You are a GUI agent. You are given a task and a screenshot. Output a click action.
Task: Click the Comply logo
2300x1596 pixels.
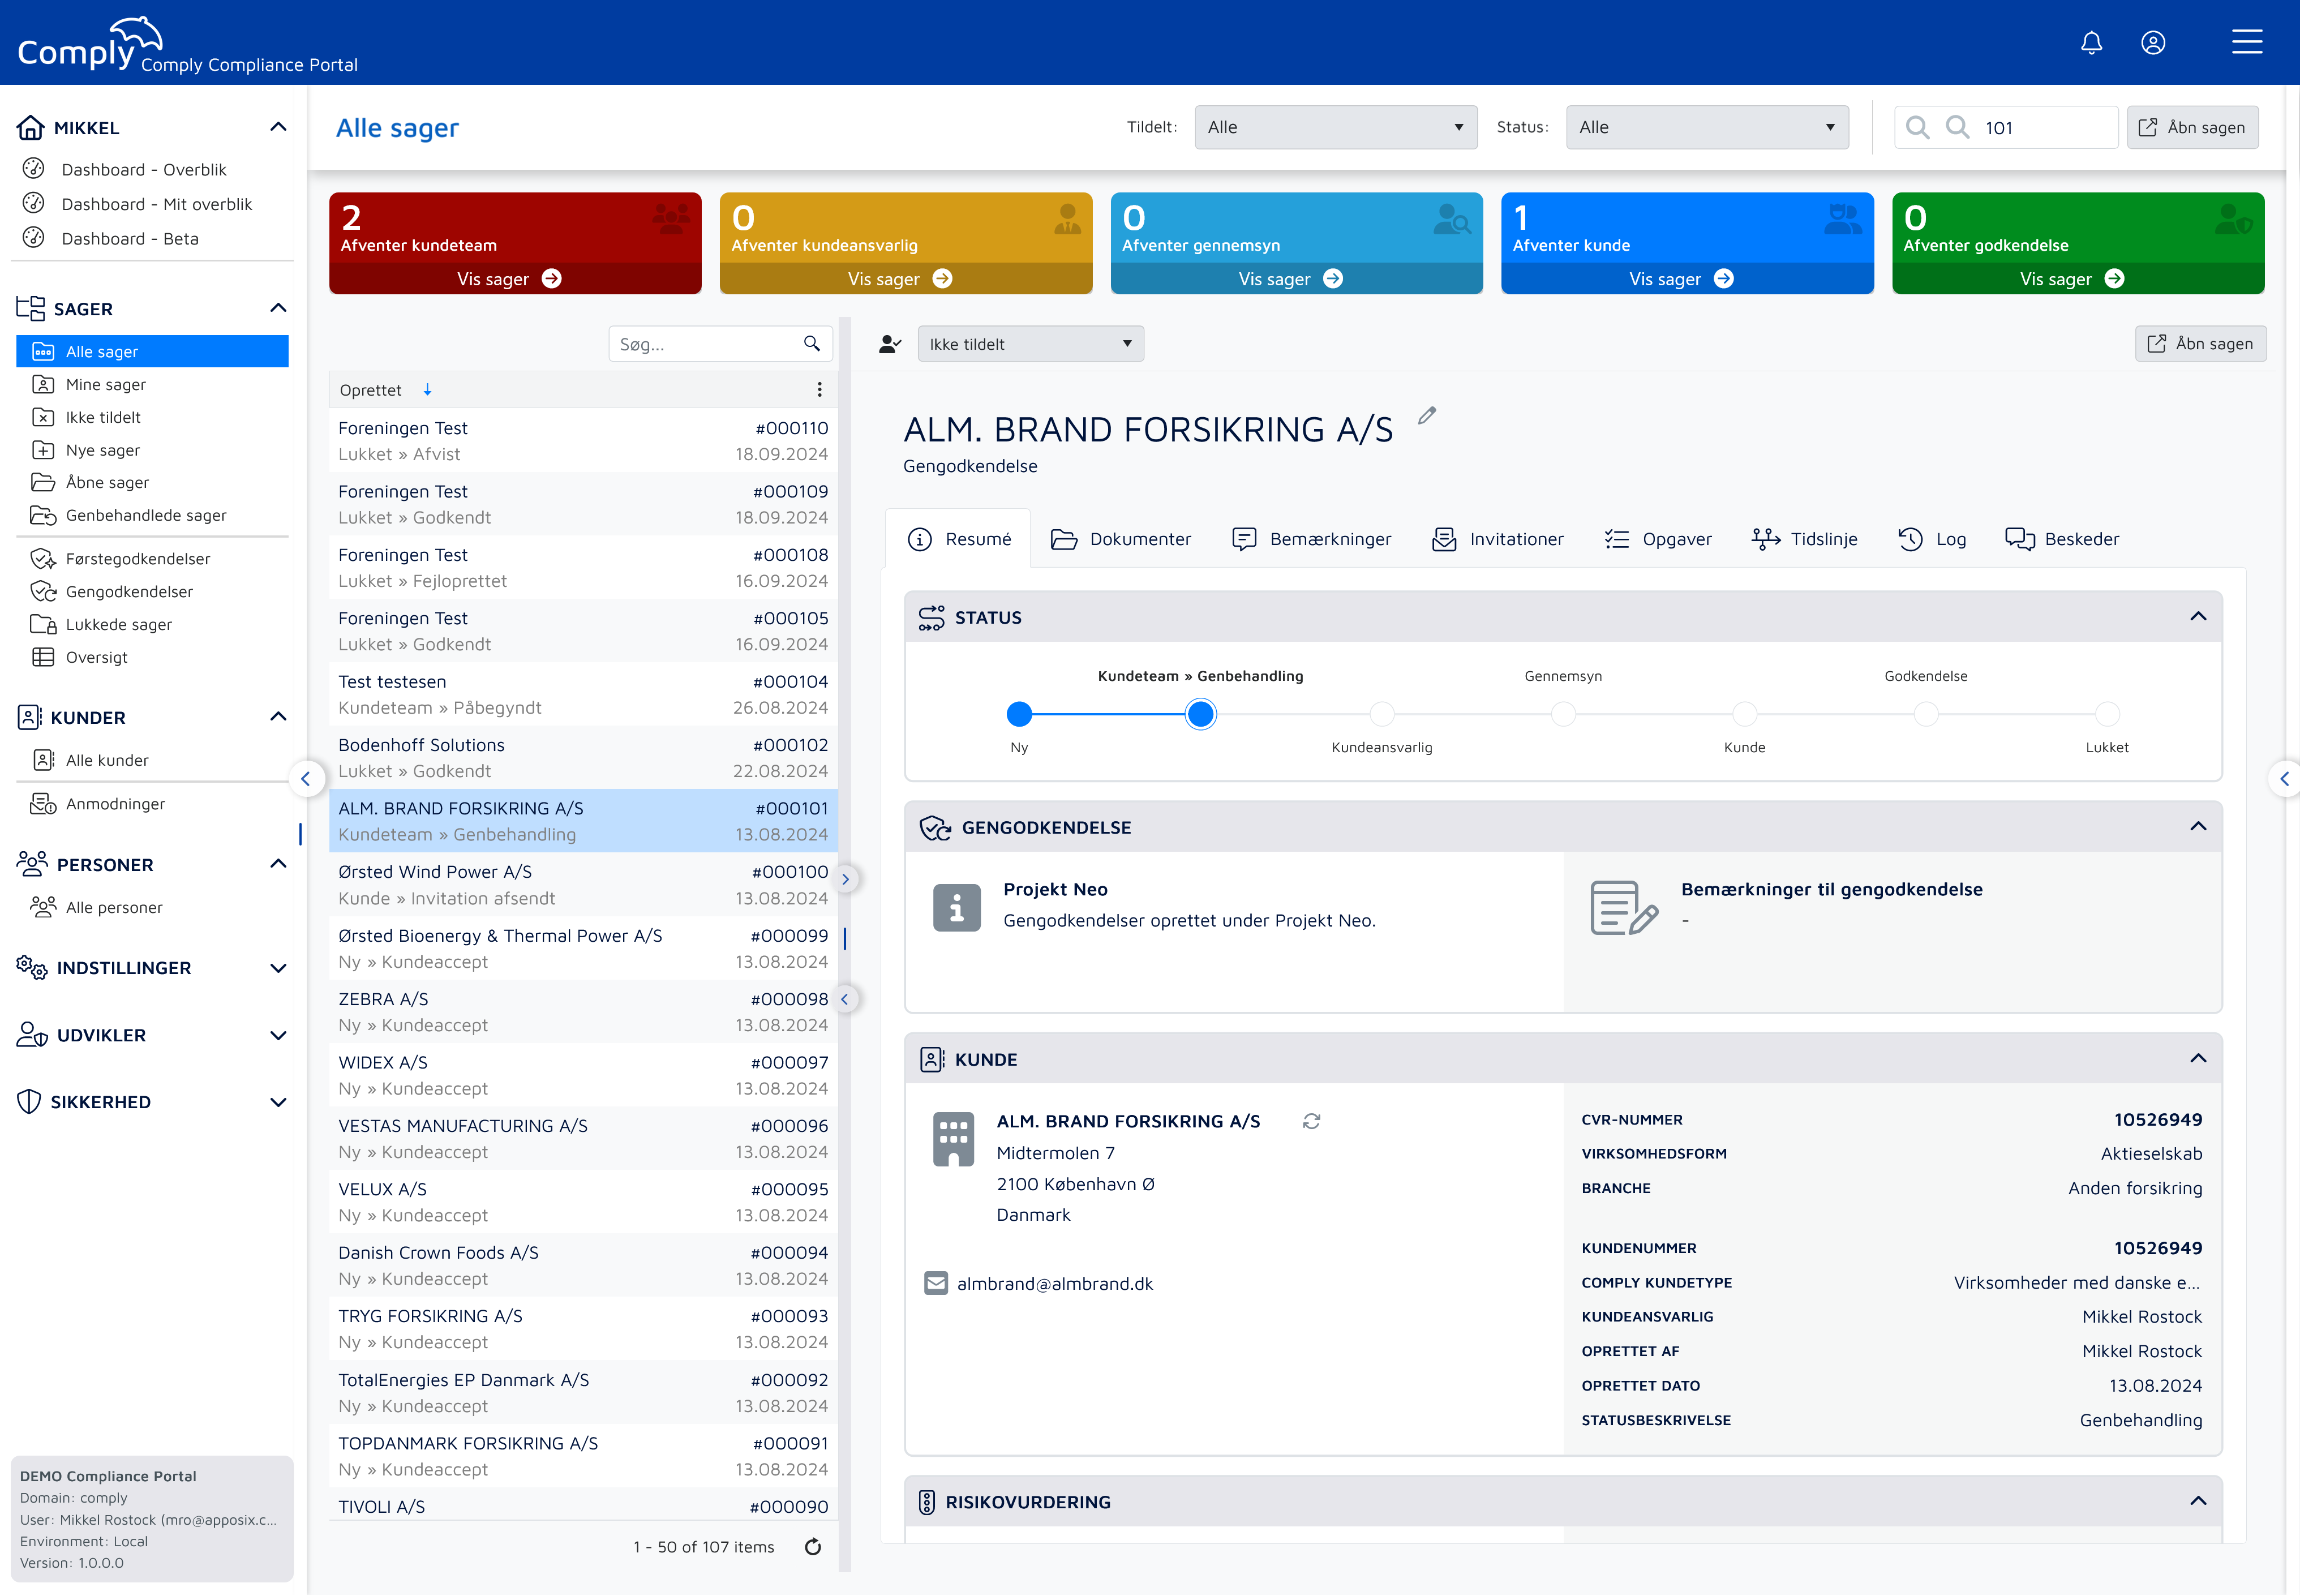pyautogui.click(x=90, y=44)
